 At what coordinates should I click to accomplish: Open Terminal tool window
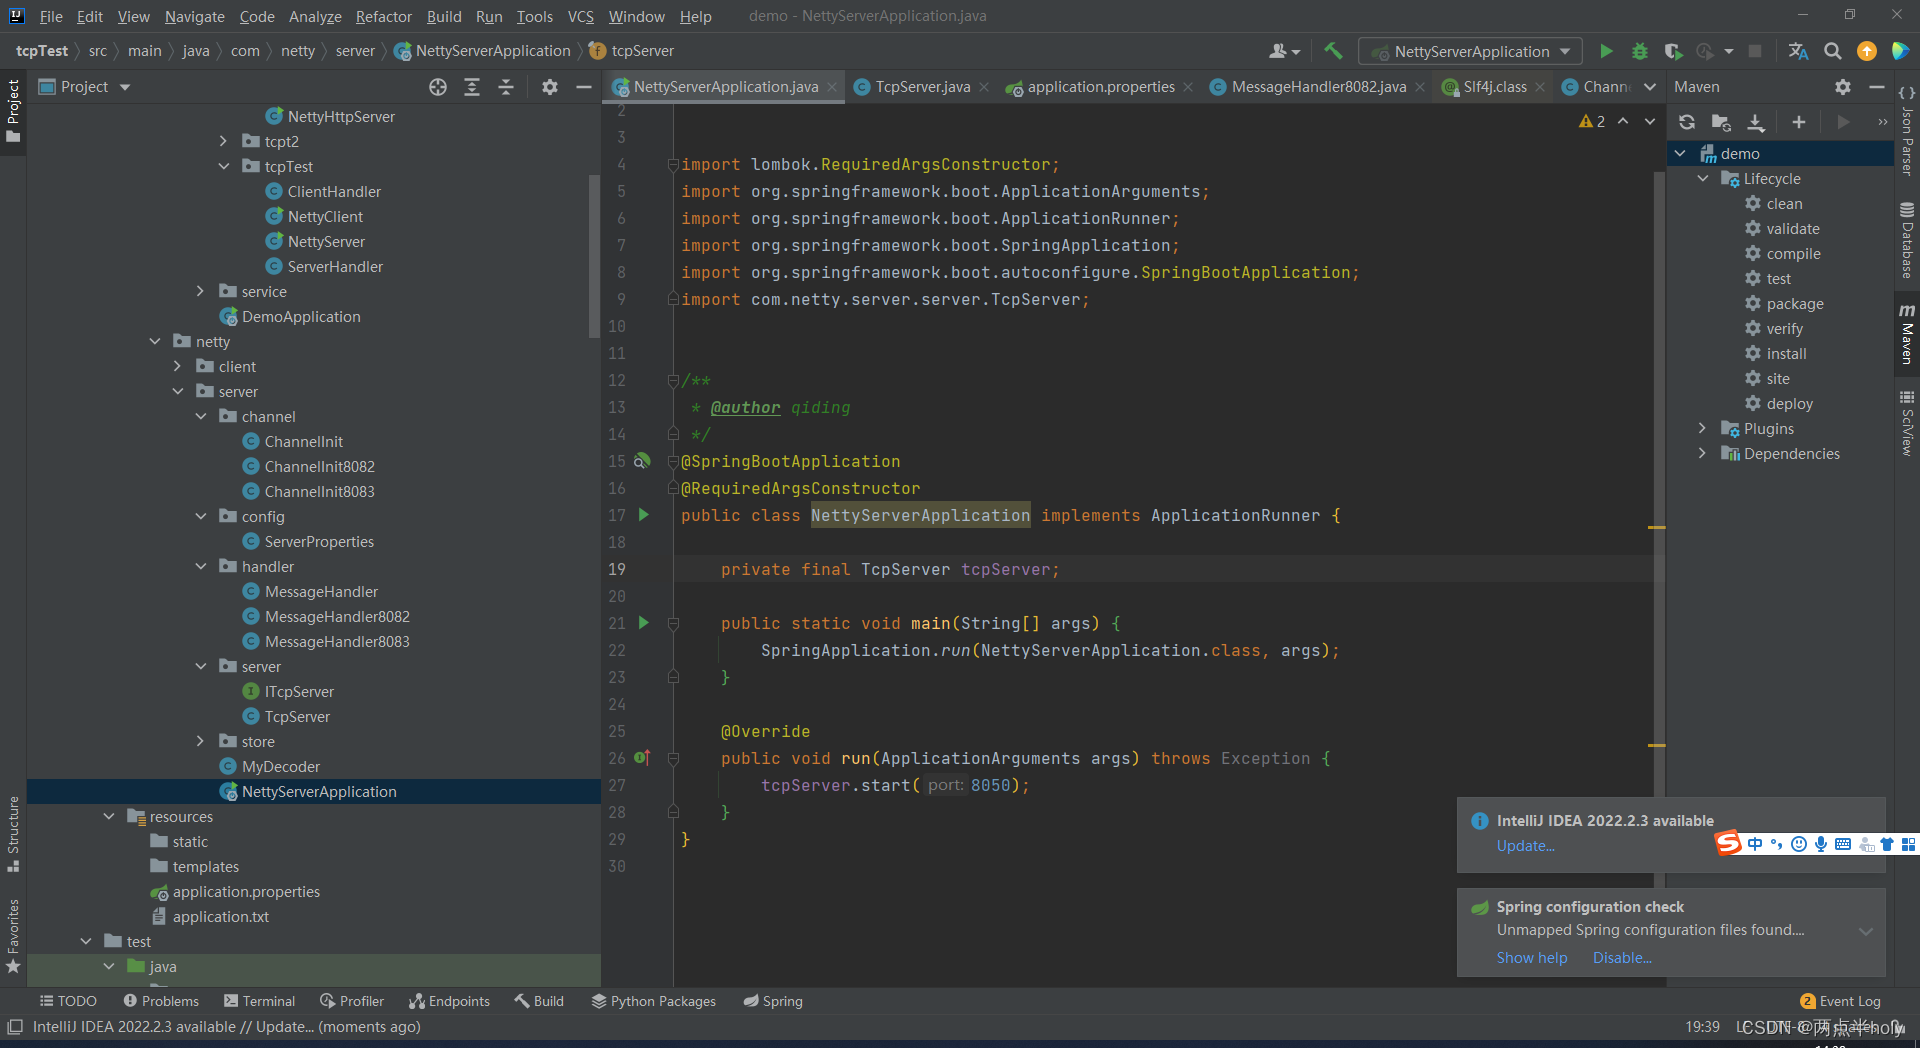point(260,1001)
